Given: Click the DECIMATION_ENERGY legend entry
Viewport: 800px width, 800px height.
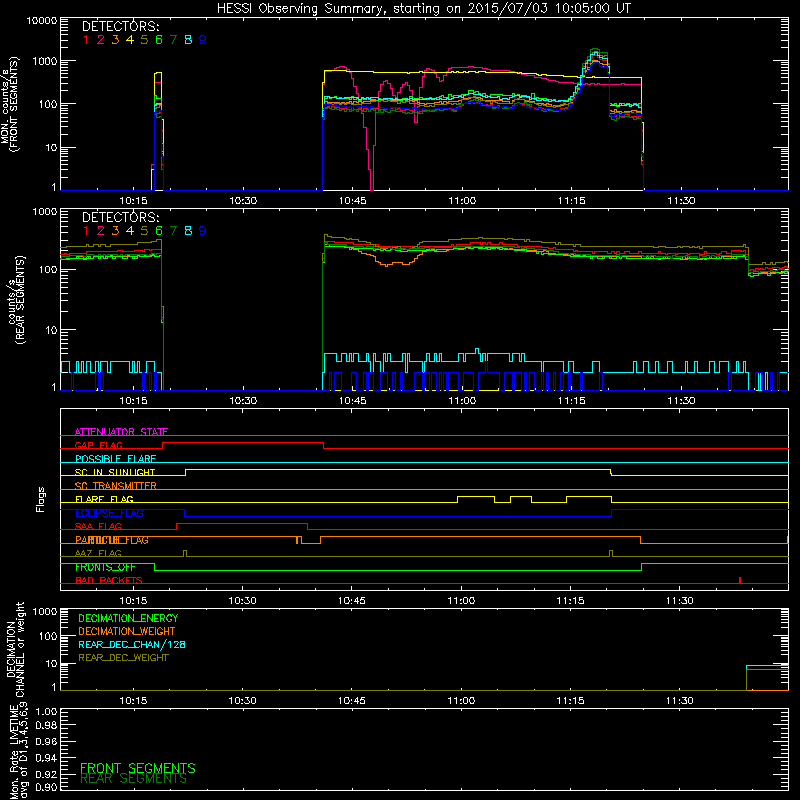Looking at the screenshot, I should pos(128,618).
